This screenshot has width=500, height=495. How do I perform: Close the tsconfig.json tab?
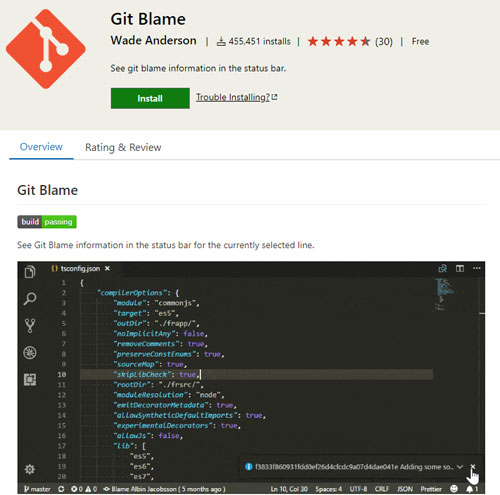[107, 268]
